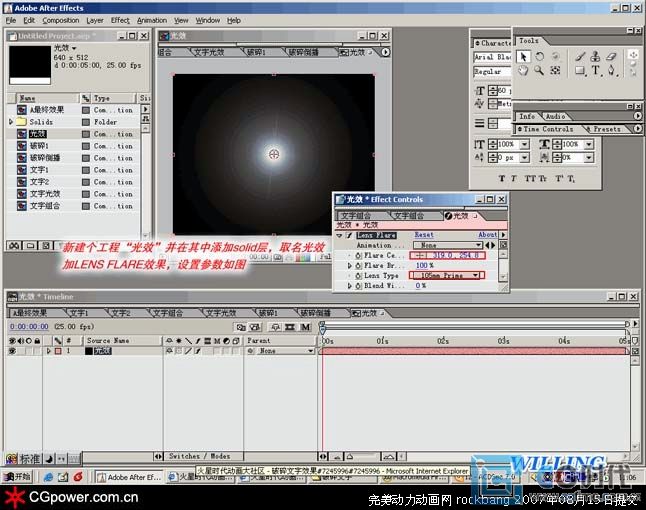
Task: Click the new folder icon in Project window
Action: coord(30,246)
